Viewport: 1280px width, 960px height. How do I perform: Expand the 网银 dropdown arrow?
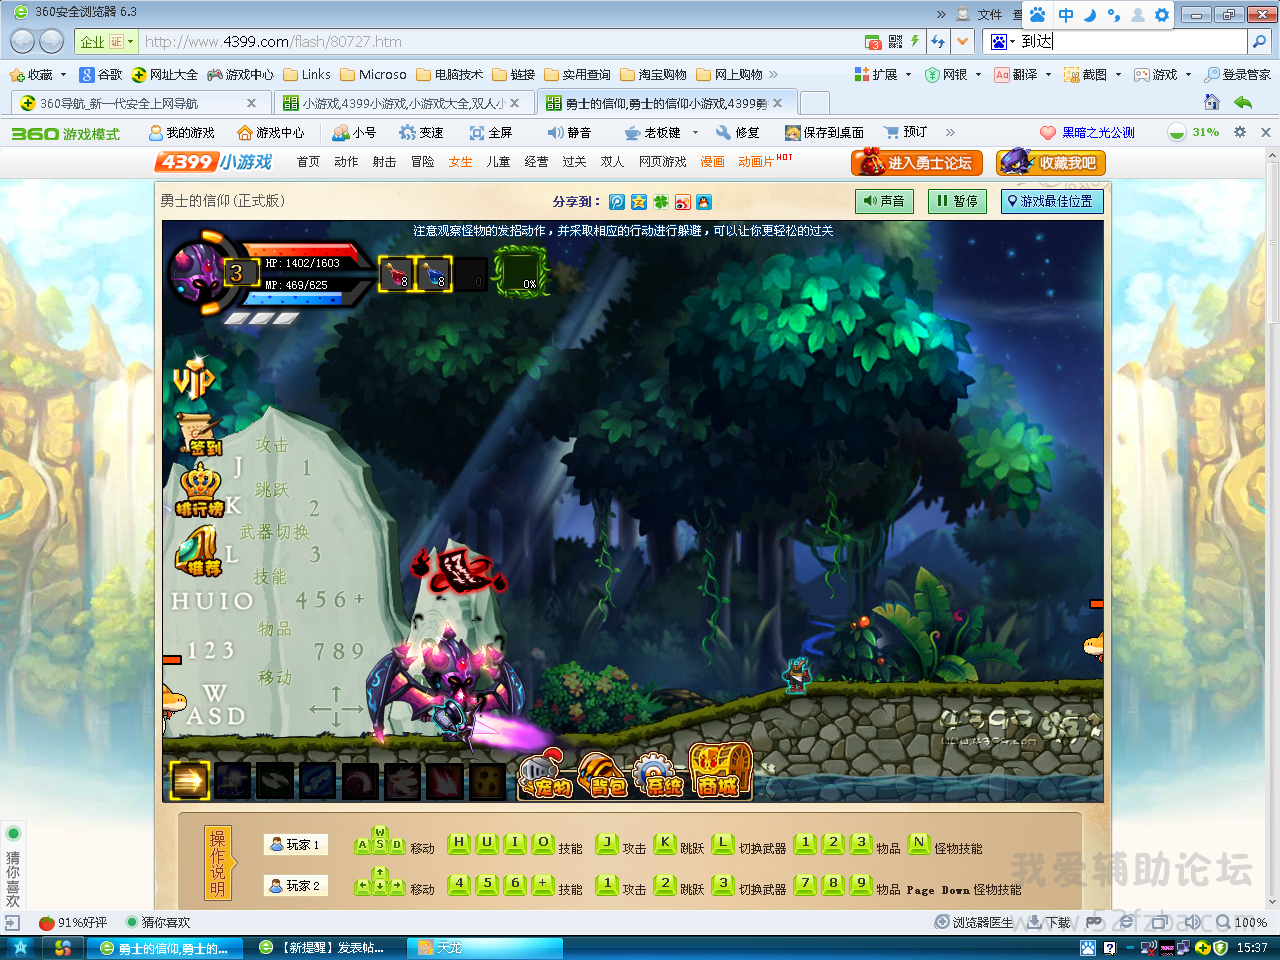tap(978, 74)
